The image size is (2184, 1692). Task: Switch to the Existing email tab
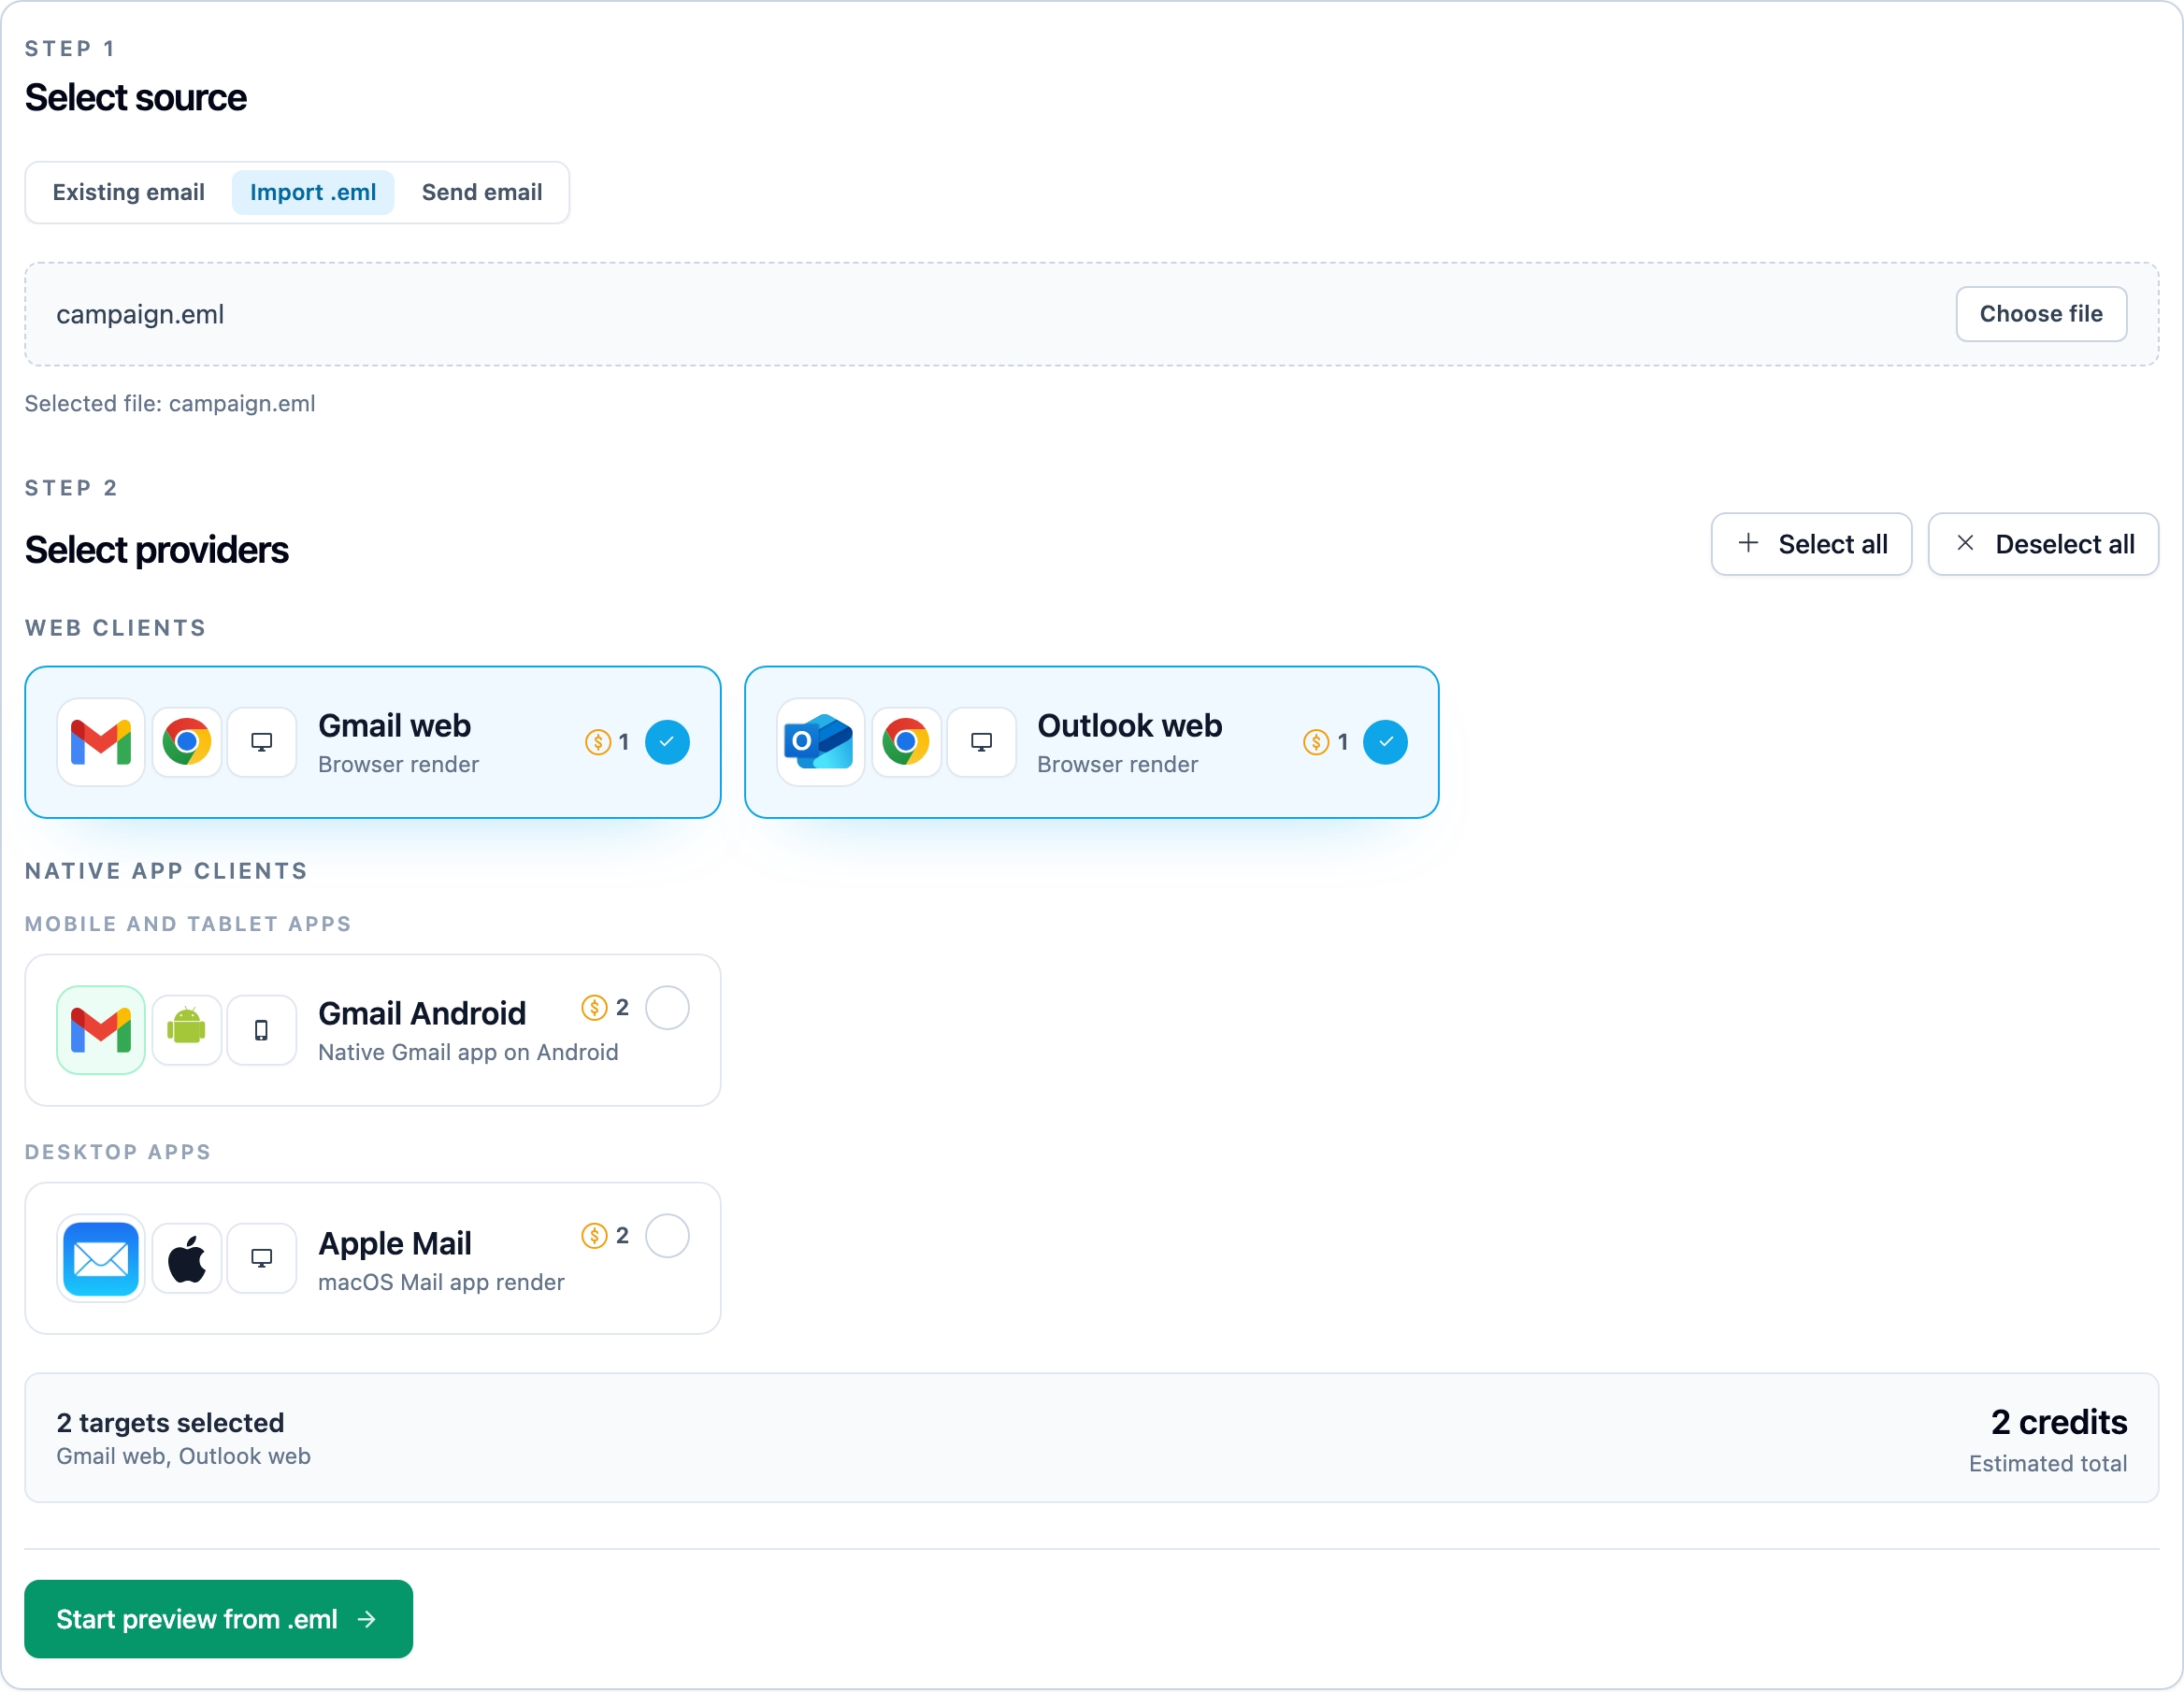tap(129, 192)
